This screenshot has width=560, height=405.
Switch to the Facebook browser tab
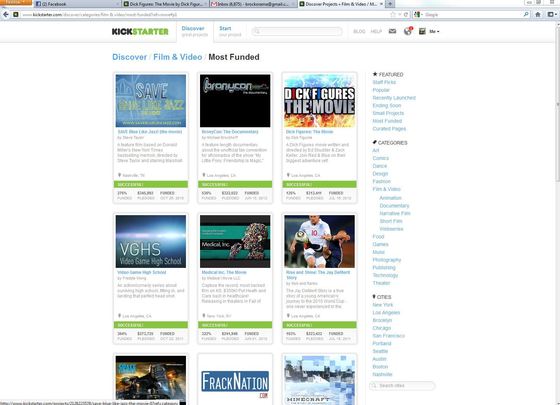pos(77,4)
